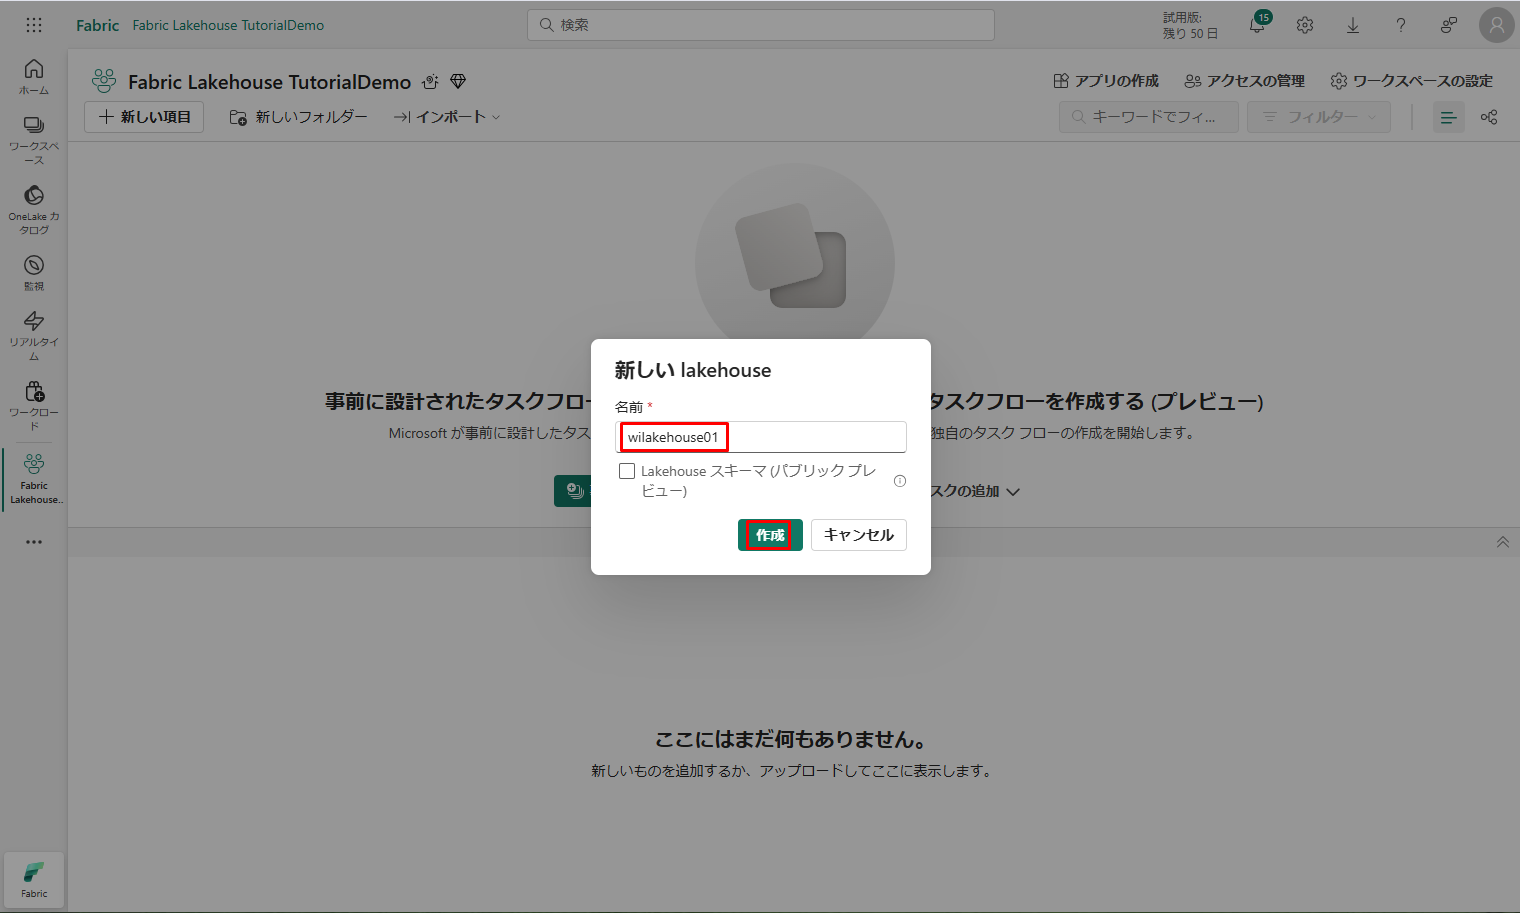Image resolution: width=1521 pixels, height=913 pixels.
Task: Open the feedback icon in the top bar
Action: coord(1449,25)
